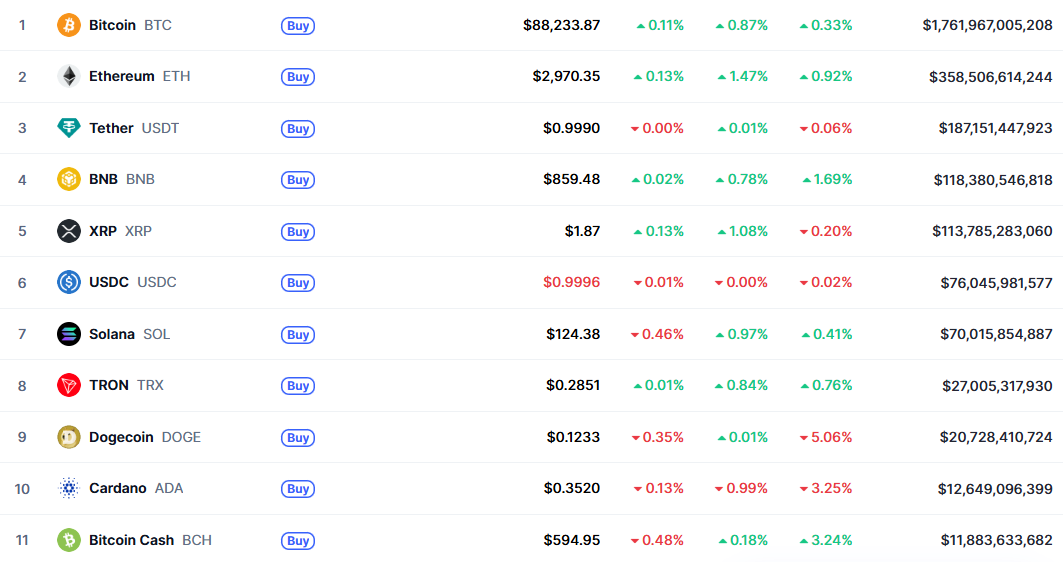
Task: Select the Buy button next to Solana
Action: (x=298, y=335)
